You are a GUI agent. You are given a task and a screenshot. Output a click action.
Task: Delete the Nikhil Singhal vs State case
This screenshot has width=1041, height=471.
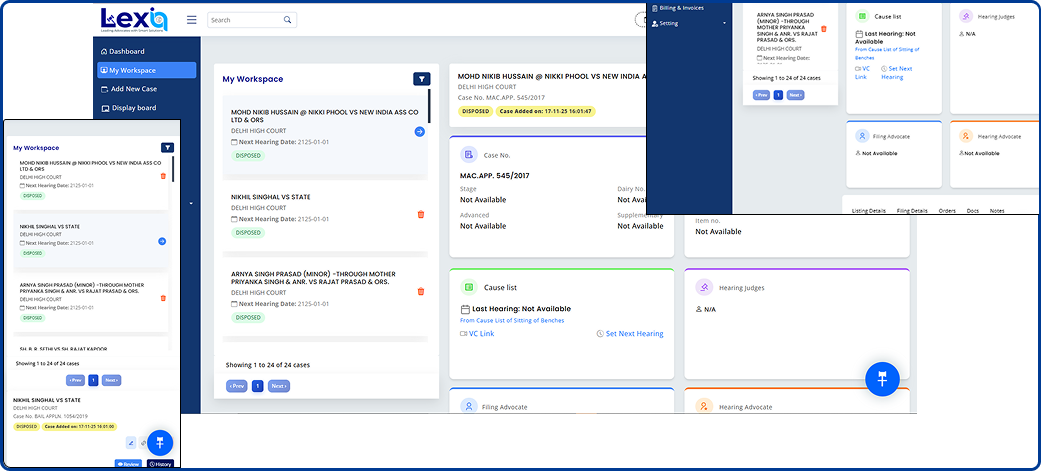pyautogui.click(x=421, y=214)
